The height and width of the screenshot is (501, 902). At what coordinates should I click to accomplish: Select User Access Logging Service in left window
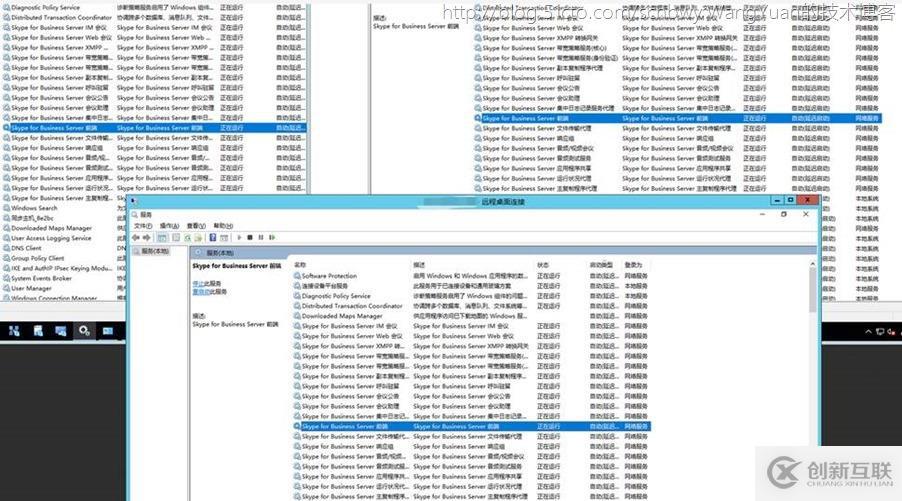pyautogui.click(x=51, y=238)
